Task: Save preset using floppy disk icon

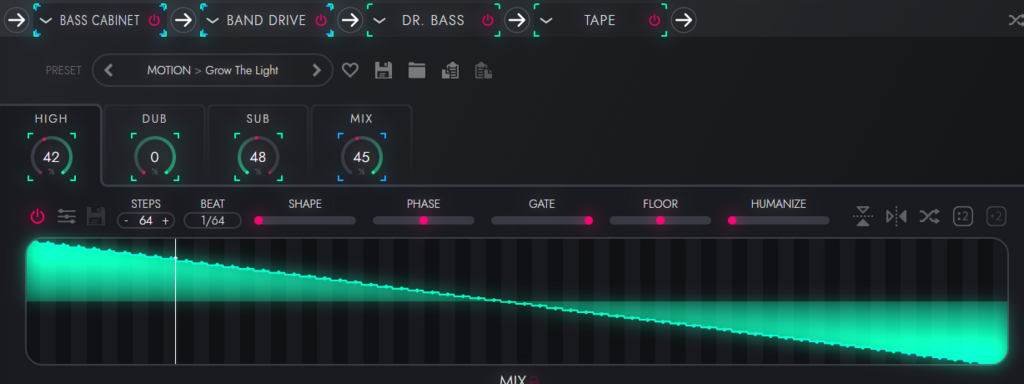Action: 383,70
